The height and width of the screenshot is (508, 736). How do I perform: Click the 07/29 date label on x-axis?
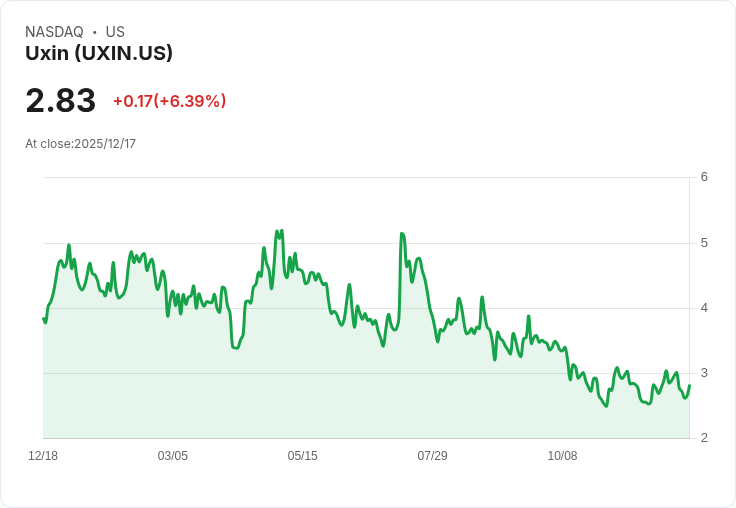click(432, 455)
